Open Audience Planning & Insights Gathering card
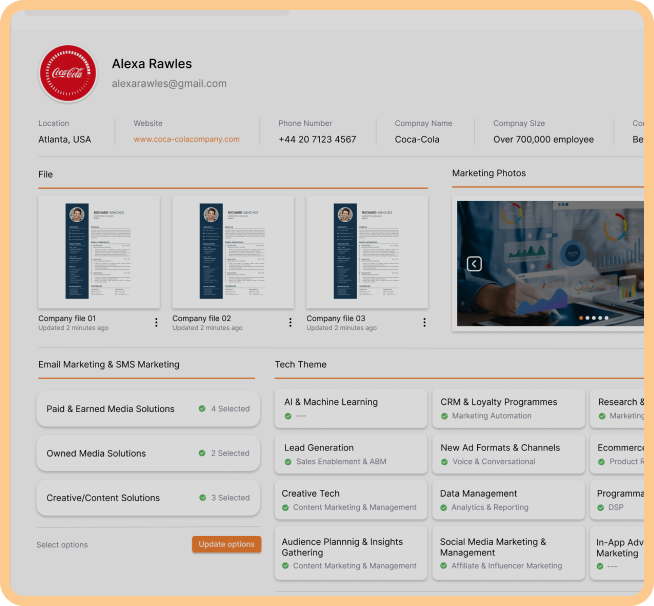Screen dimensions: 654x606 coord(351,553)
